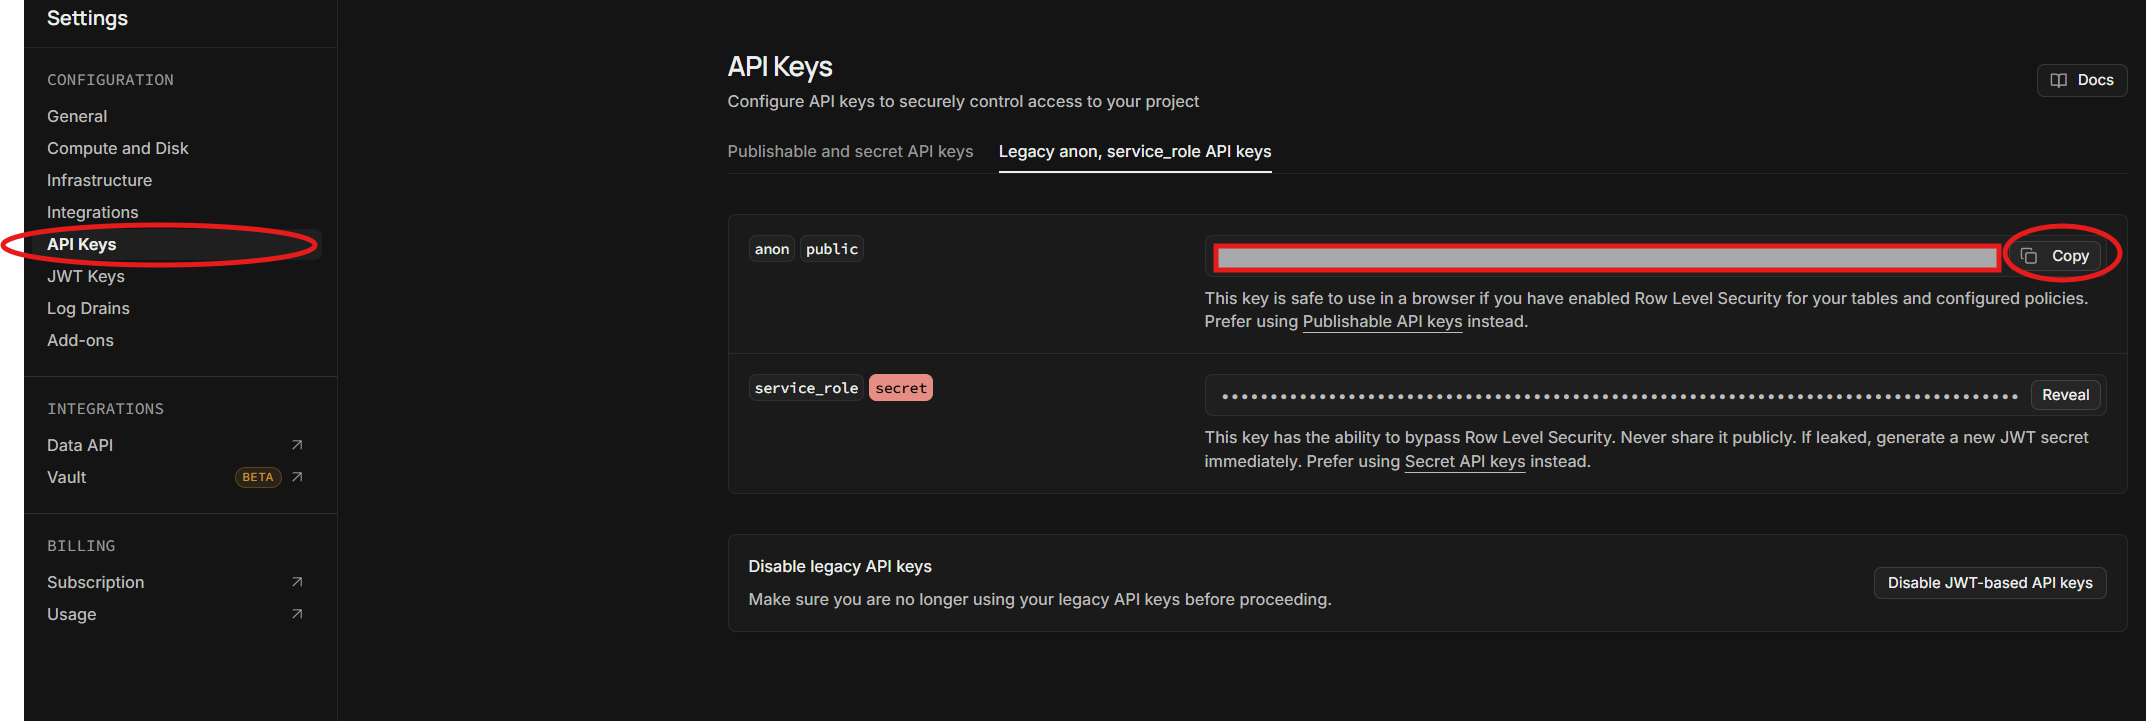Open Log Drains settings

[x=88, y=308]
